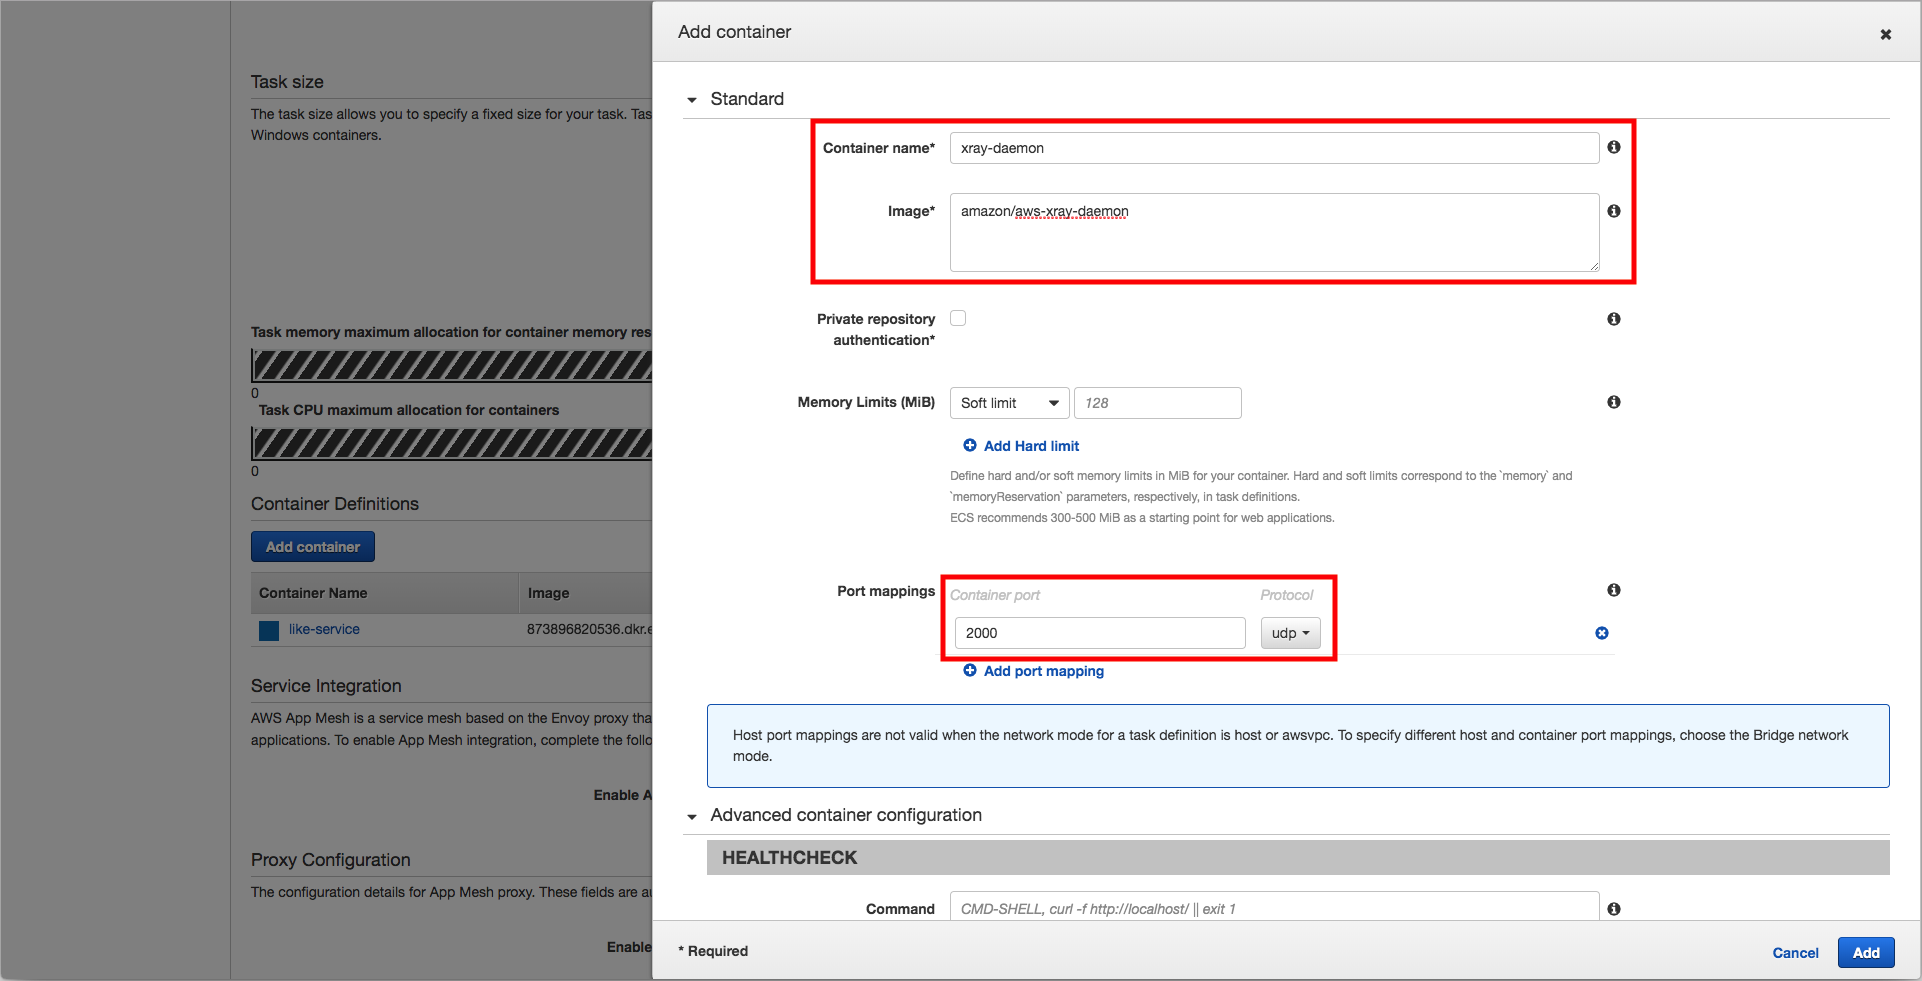The image size is (1922, 981).
Task: Open the udp protocol dropdown
Action: click(x=1290, y=633)
